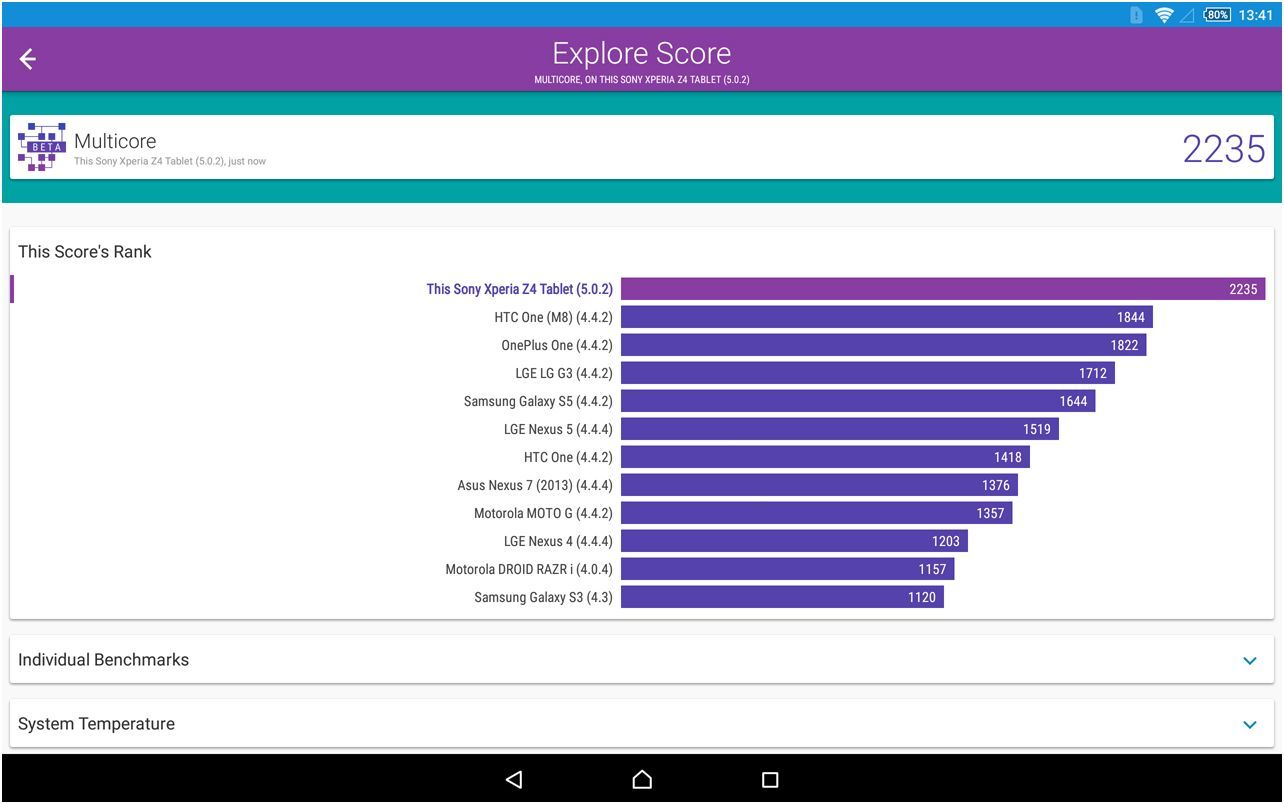Tap the Wi-Fi icon in the status bar
Screen dimensions: 1284x804
point(1163,14)
